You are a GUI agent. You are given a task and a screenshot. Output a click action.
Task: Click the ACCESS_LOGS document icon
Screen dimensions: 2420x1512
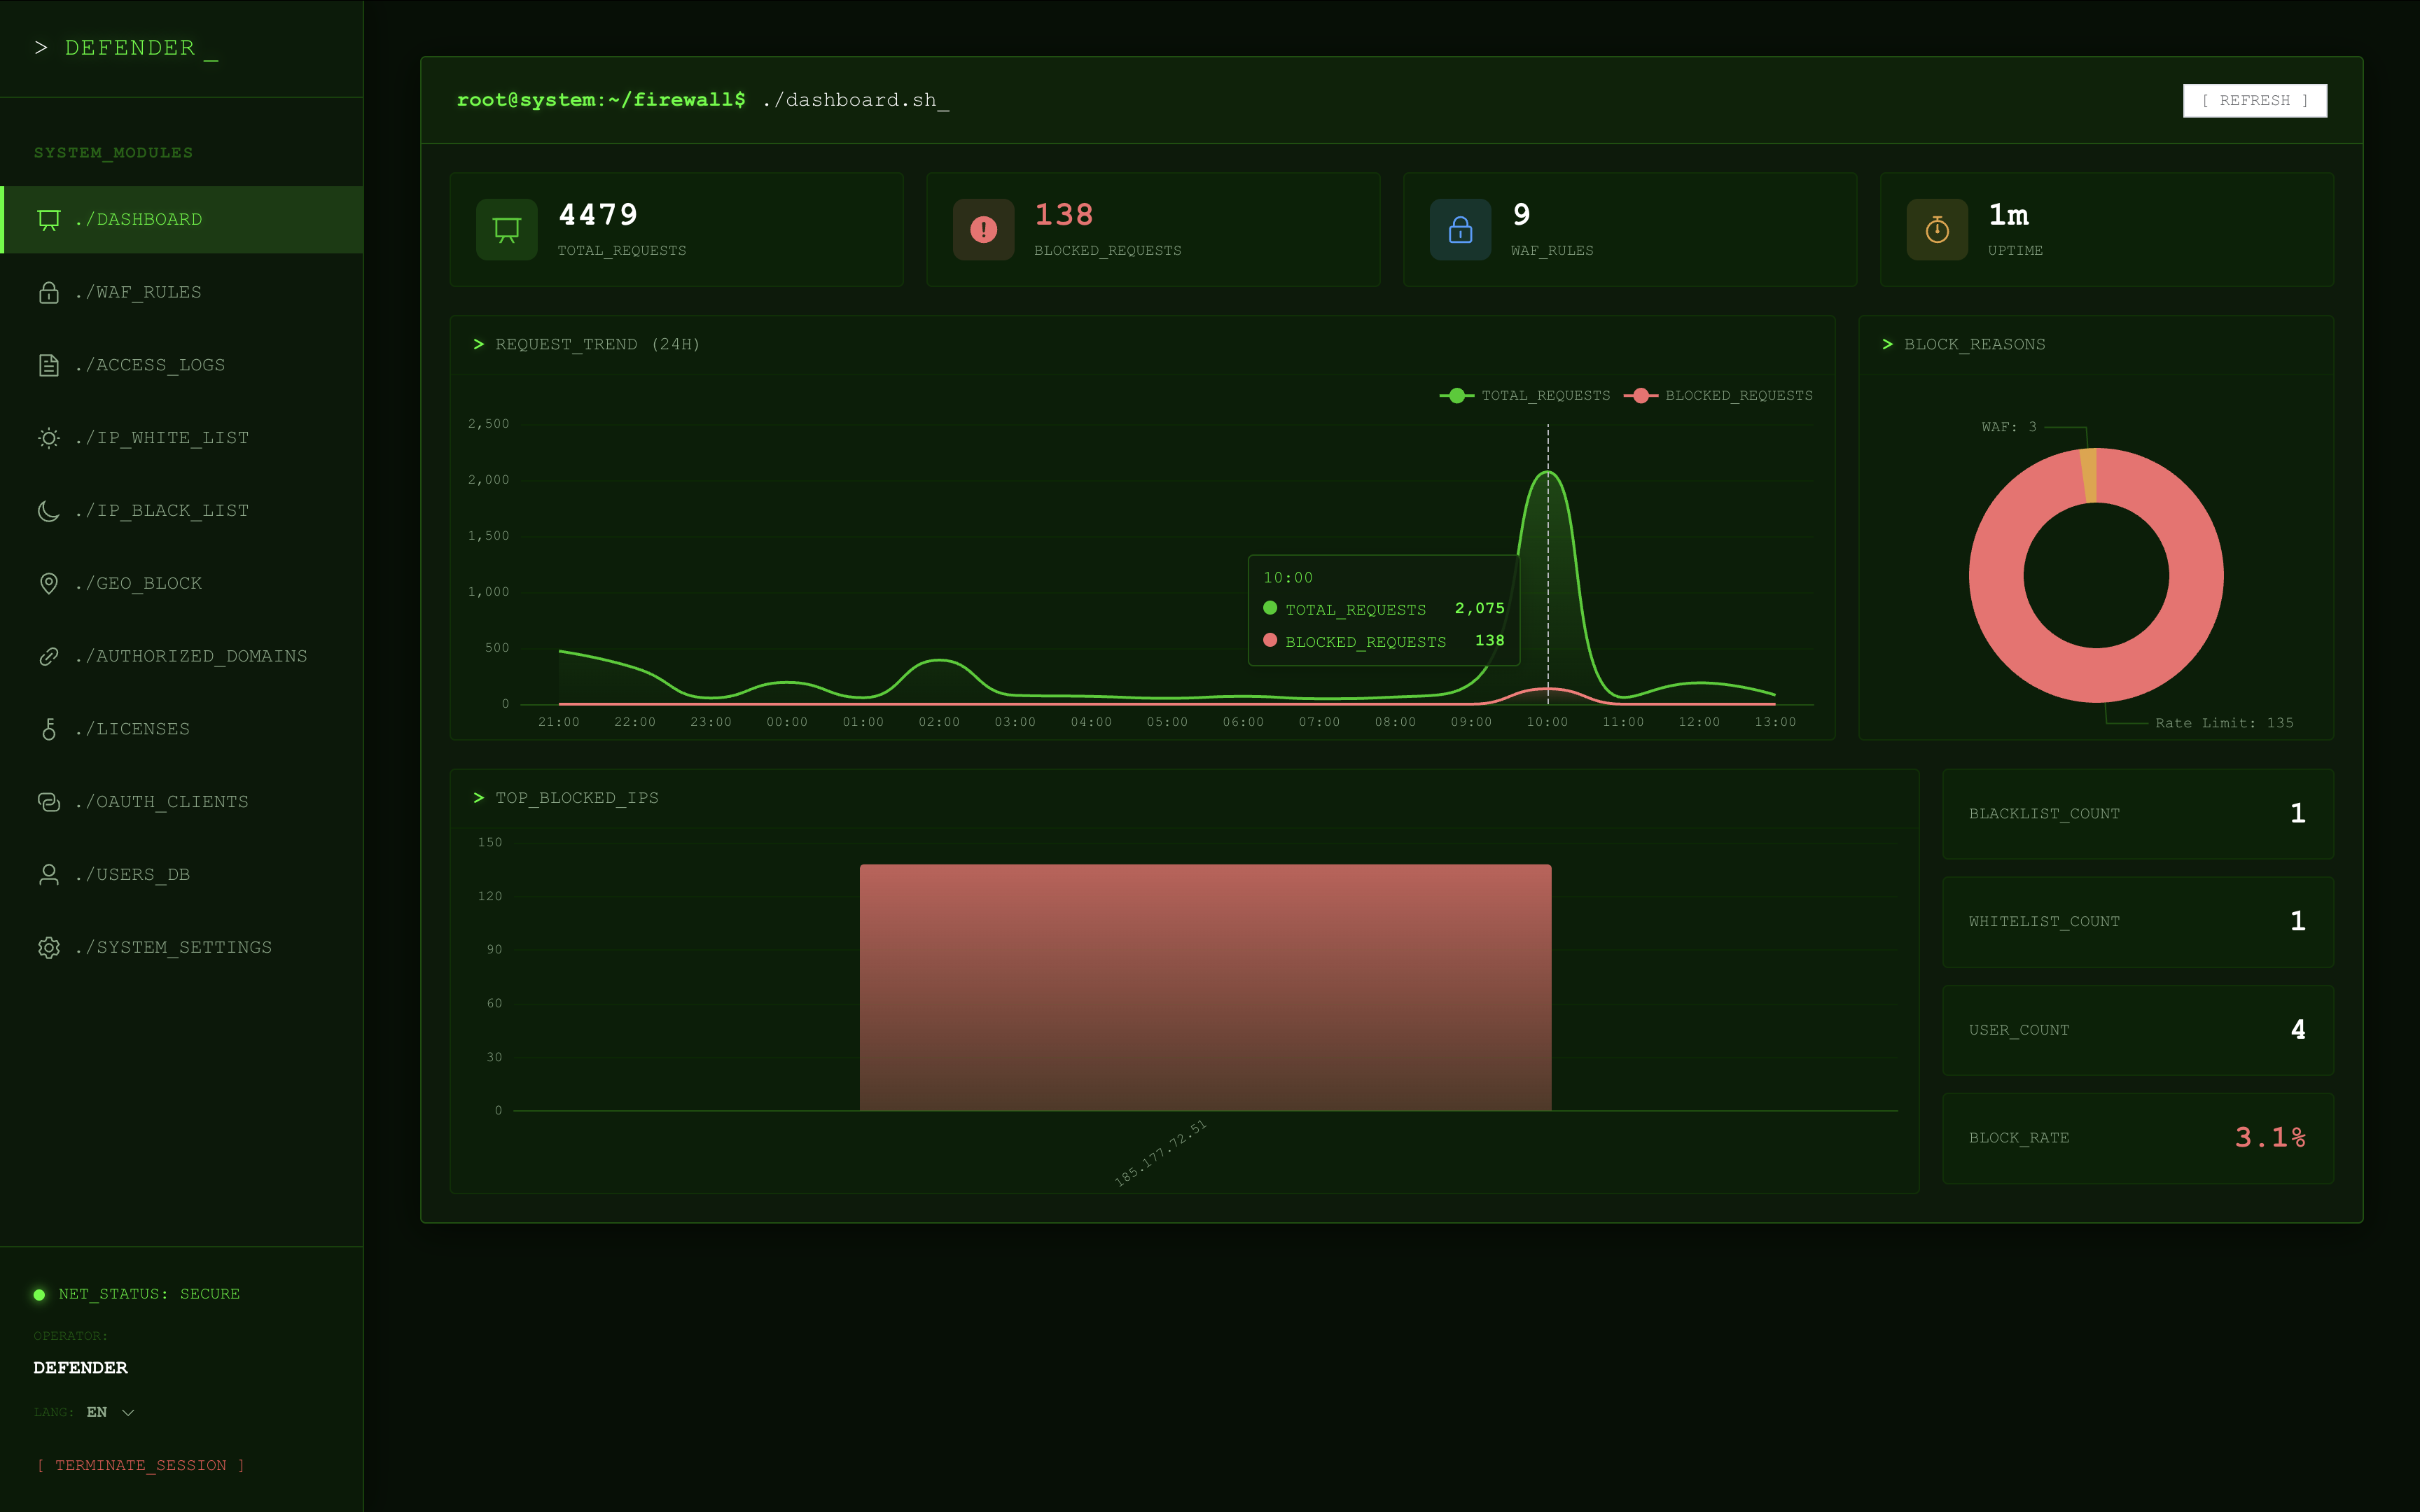tap(48, 365)
